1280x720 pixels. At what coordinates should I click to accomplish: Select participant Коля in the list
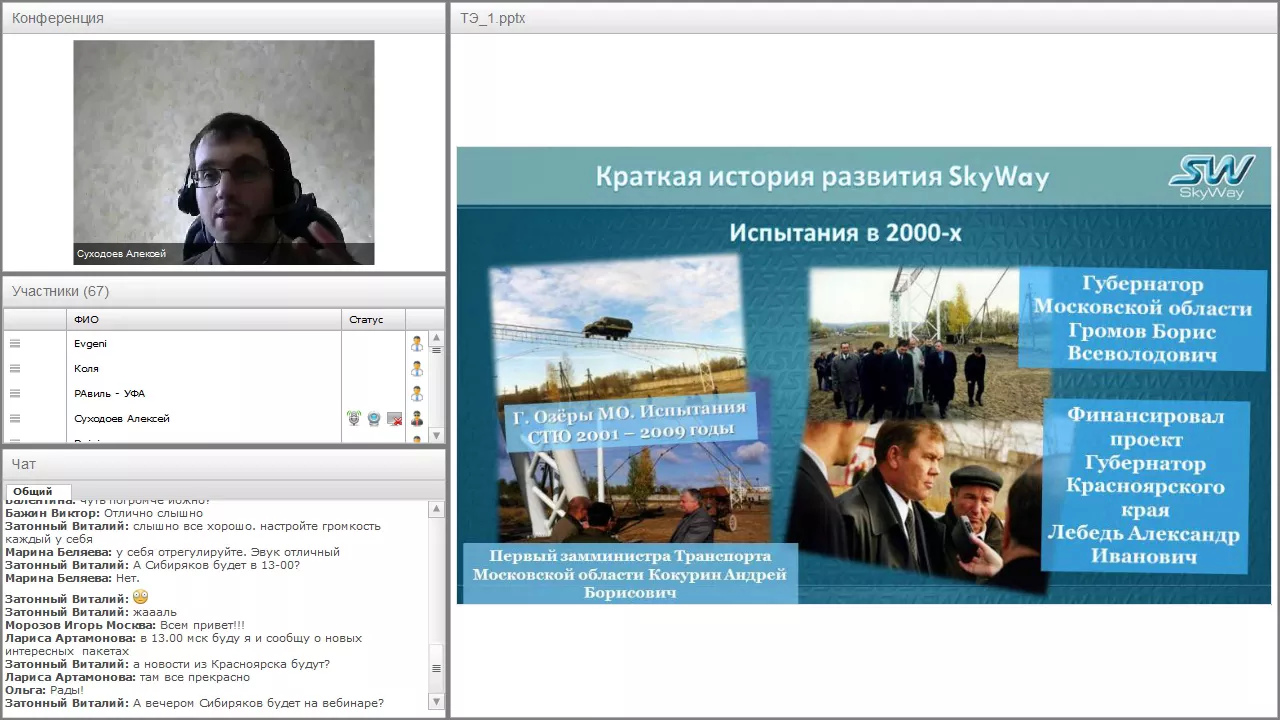point(205,368)
